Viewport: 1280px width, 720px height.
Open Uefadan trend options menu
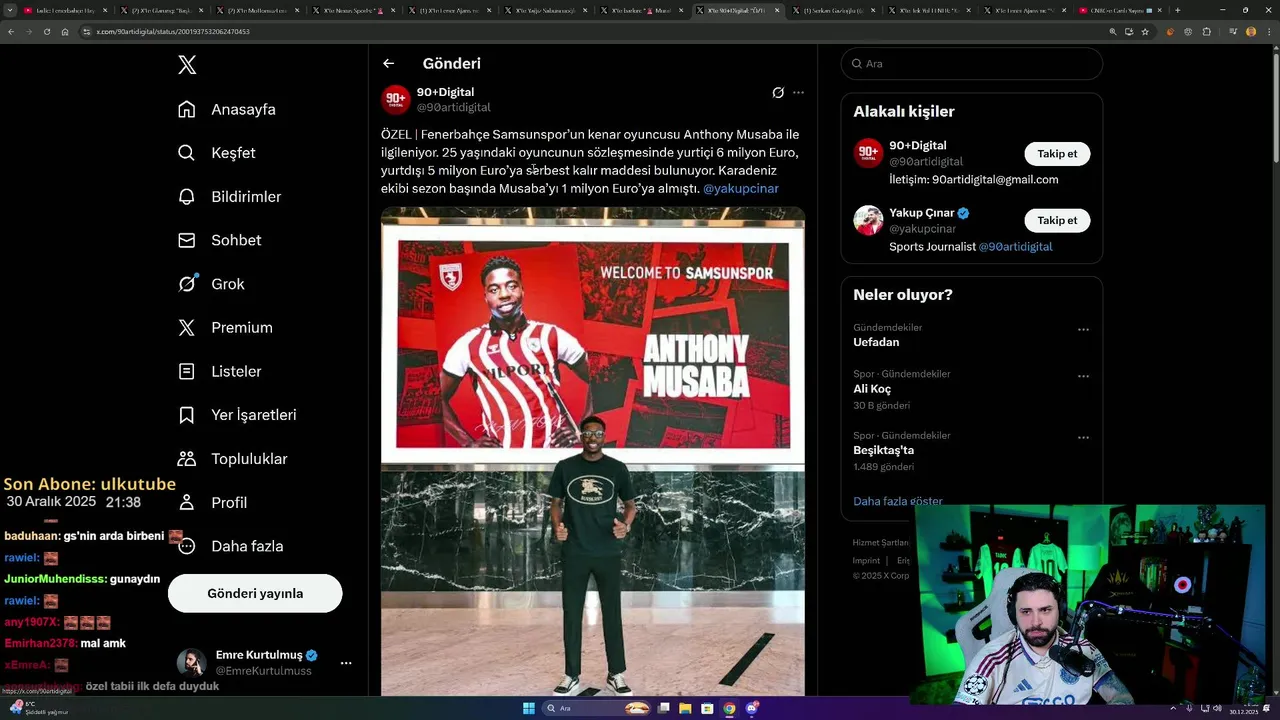pyautogui.click(x=1083, y=329)
